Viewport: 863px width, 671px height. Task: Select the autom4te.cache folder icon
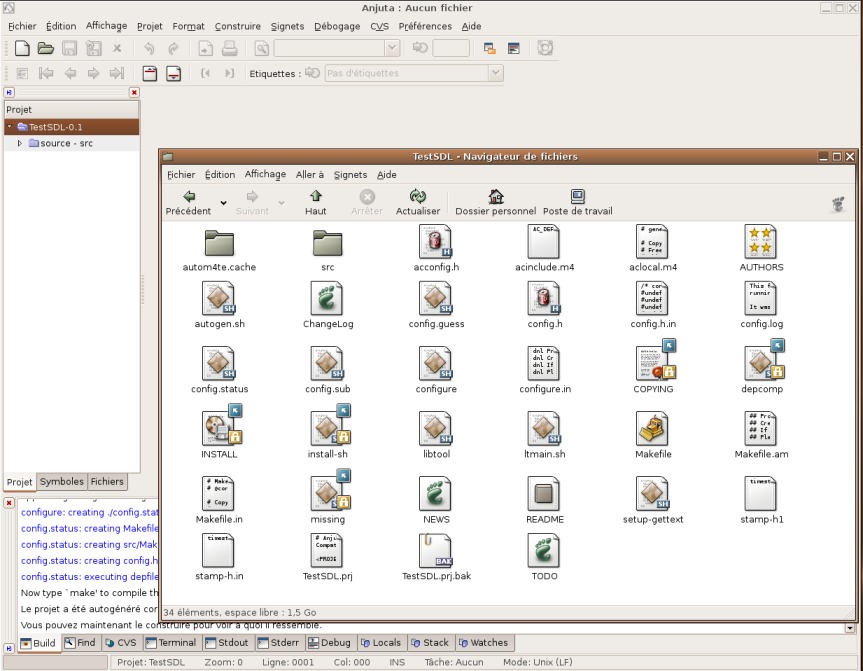(219, 243)
